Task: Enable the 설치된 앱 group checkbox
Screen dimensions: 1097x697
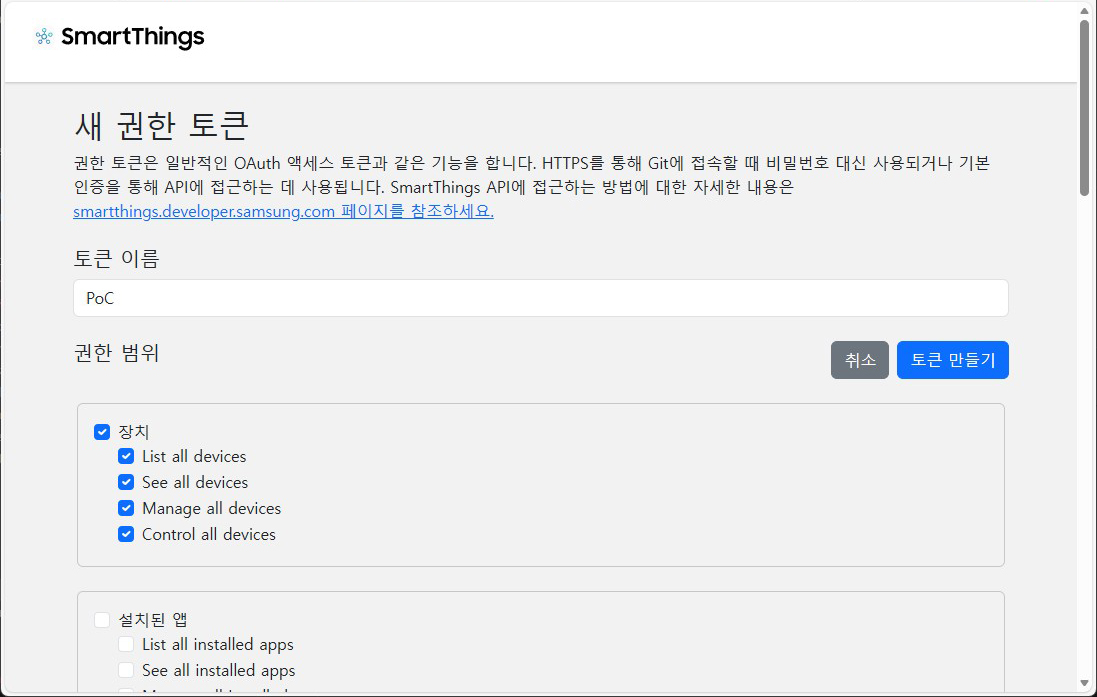Action: pos(102,619)
